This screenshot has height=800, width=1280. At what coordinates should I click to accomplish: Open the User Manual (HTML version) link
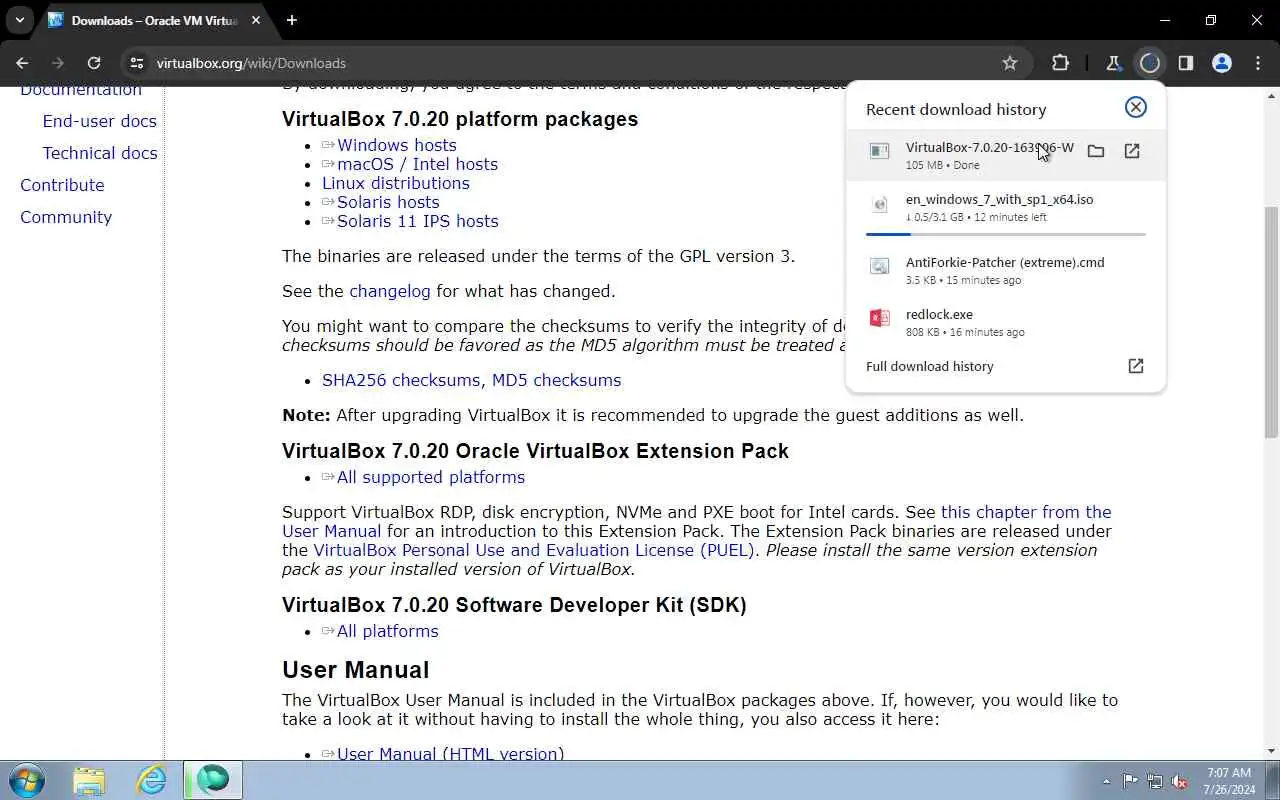pyautogui.click(x=450, y=753)
